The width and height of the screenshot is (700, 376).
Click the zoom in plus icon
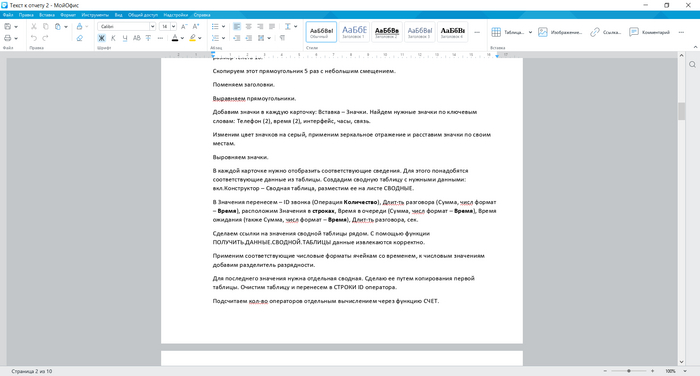tap(652, 371)
